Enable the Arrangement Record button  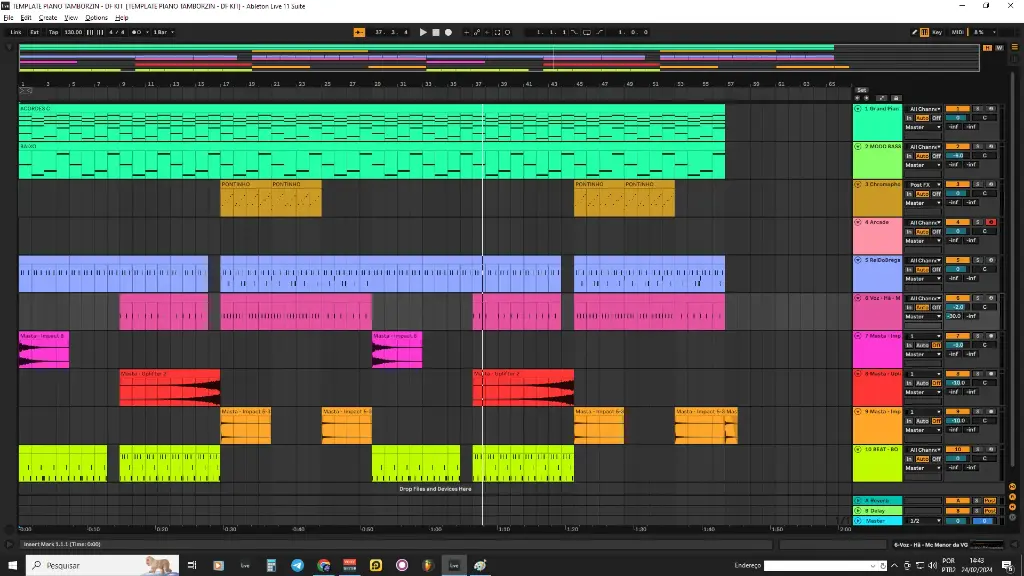tap(448, 32)
